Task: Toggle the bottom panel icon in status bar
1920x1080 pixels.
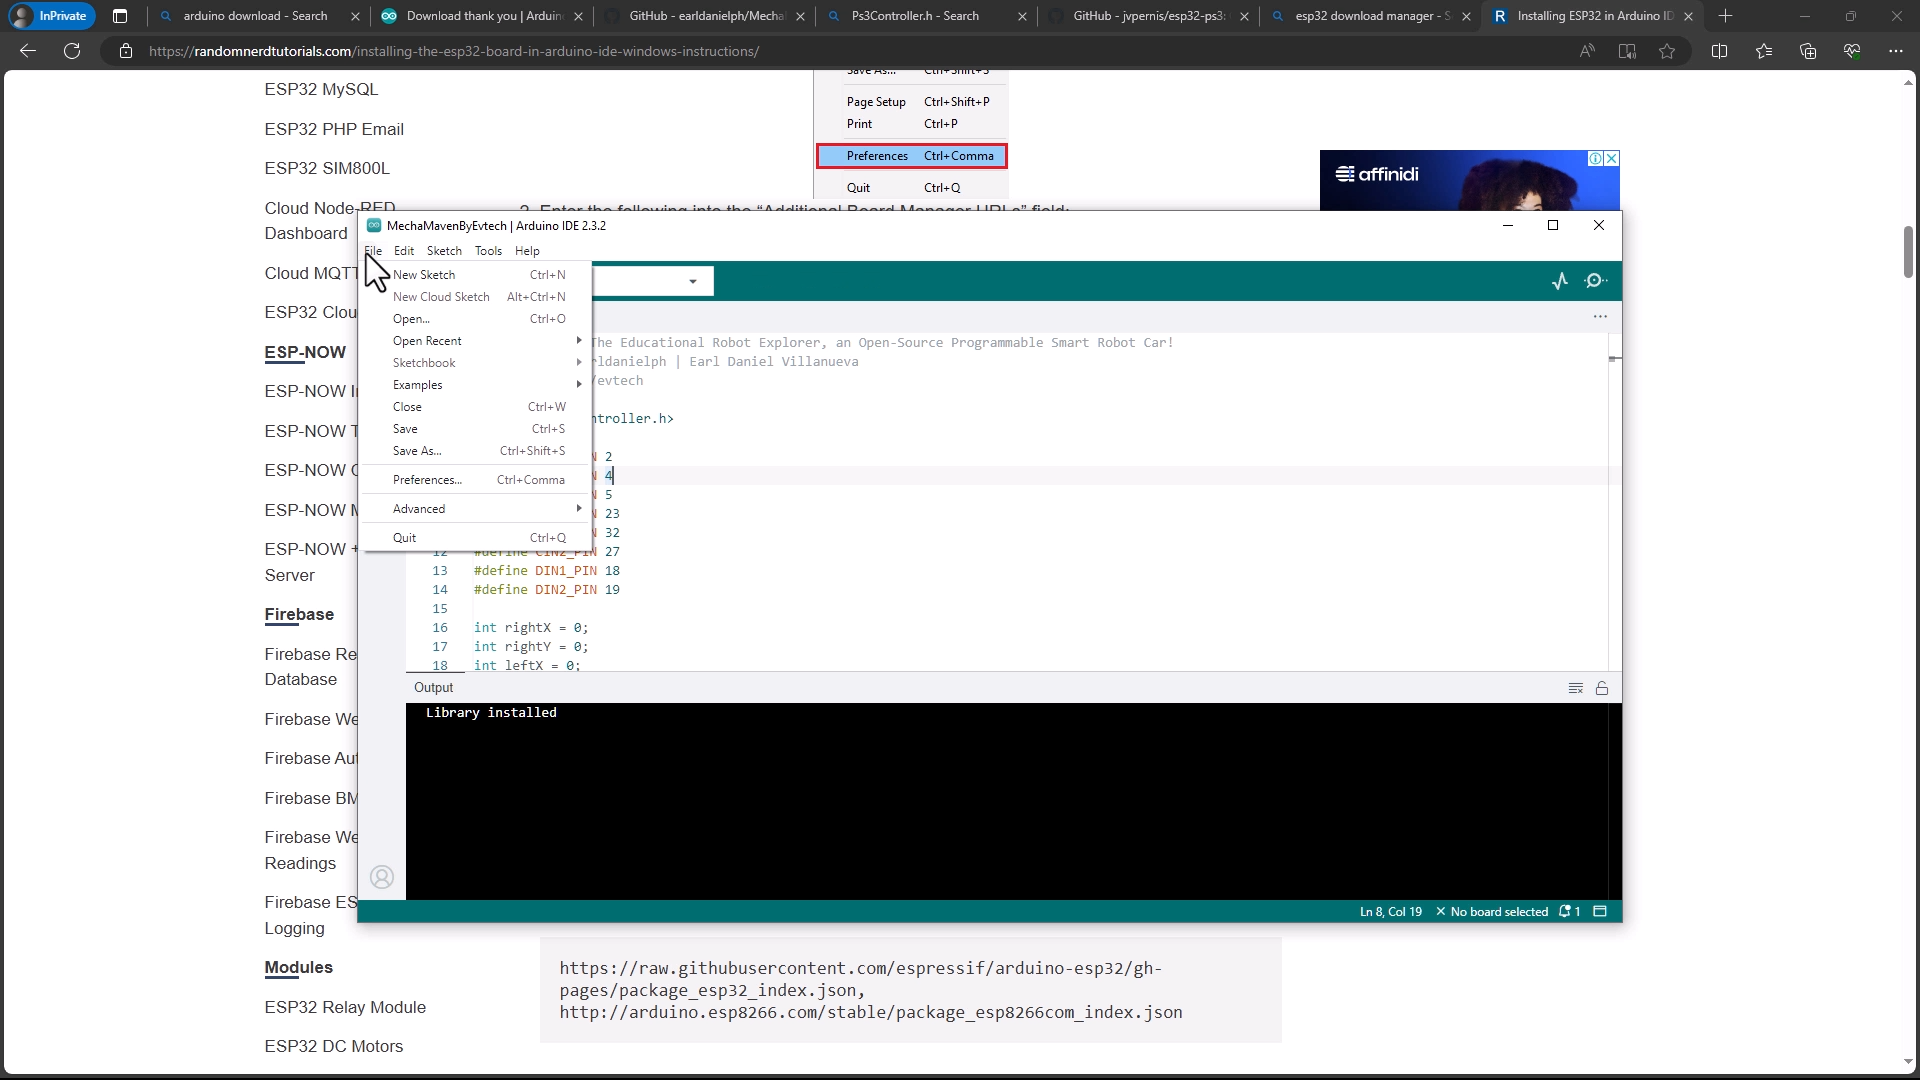Action: click(1600, 912)
